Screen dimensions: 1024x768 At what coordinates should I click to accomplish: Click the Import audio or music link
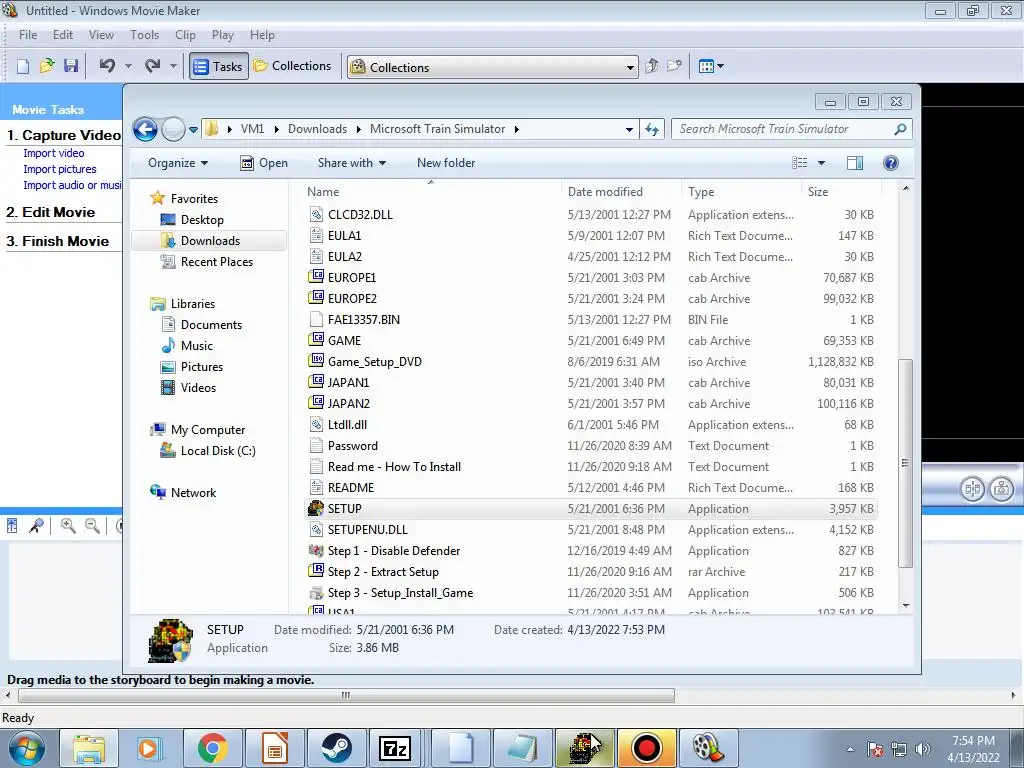(x=72, y=185)
